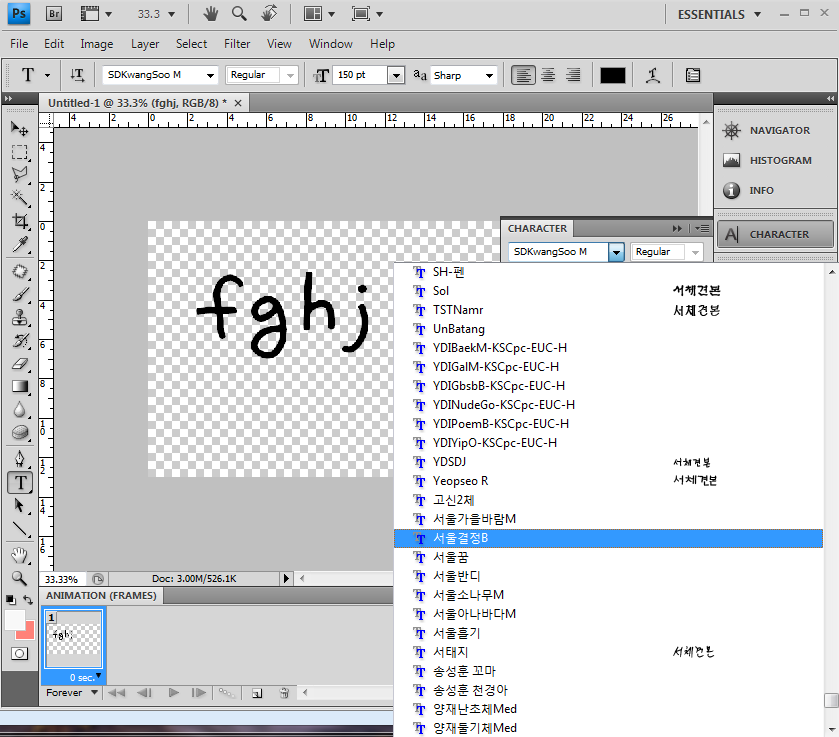Select the Move tool
The height and width of the screenshot is (737, 839).
[20, 128]
